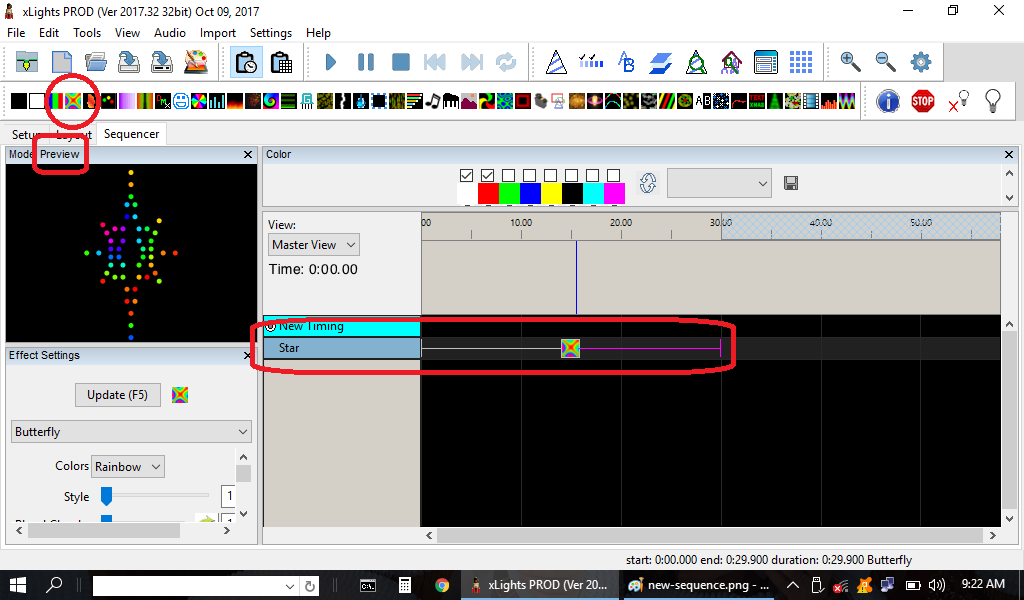Select the smiley Faces effect icon
Screen dimensions: 1024x600
pyautogui.click(x=181, y=101)
